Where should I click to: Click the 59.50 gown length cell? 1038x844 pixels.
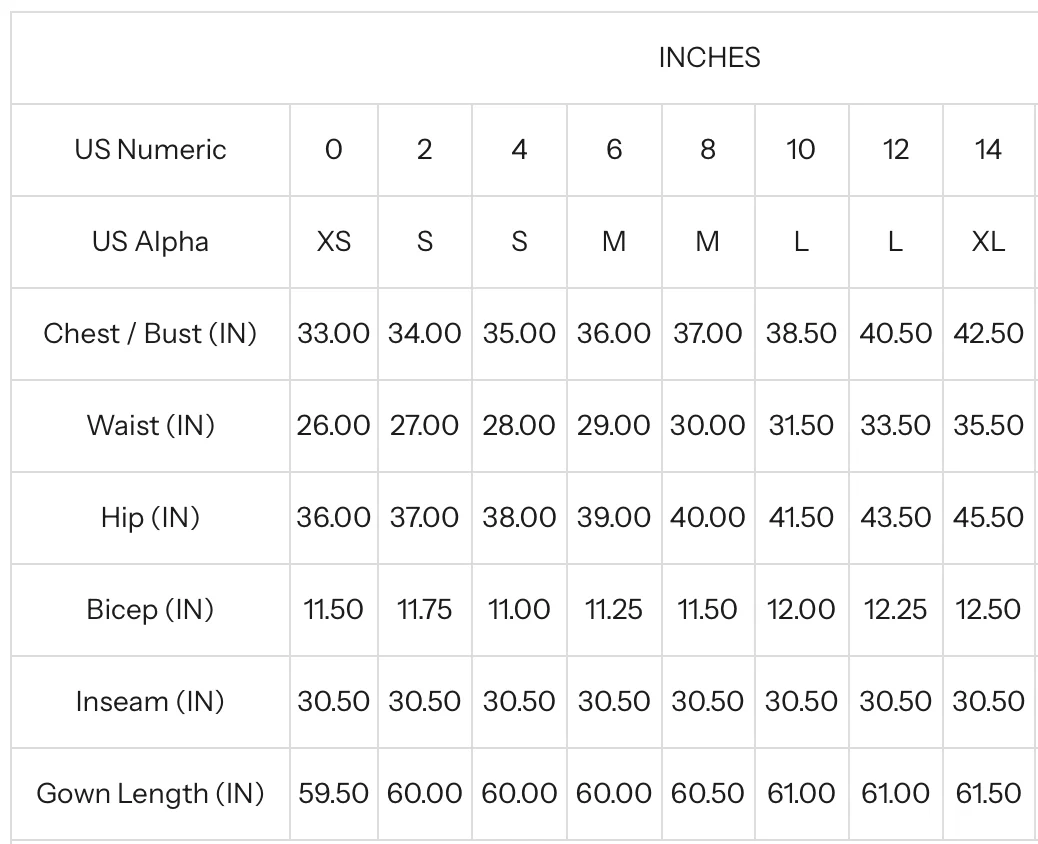click(333, 794)
